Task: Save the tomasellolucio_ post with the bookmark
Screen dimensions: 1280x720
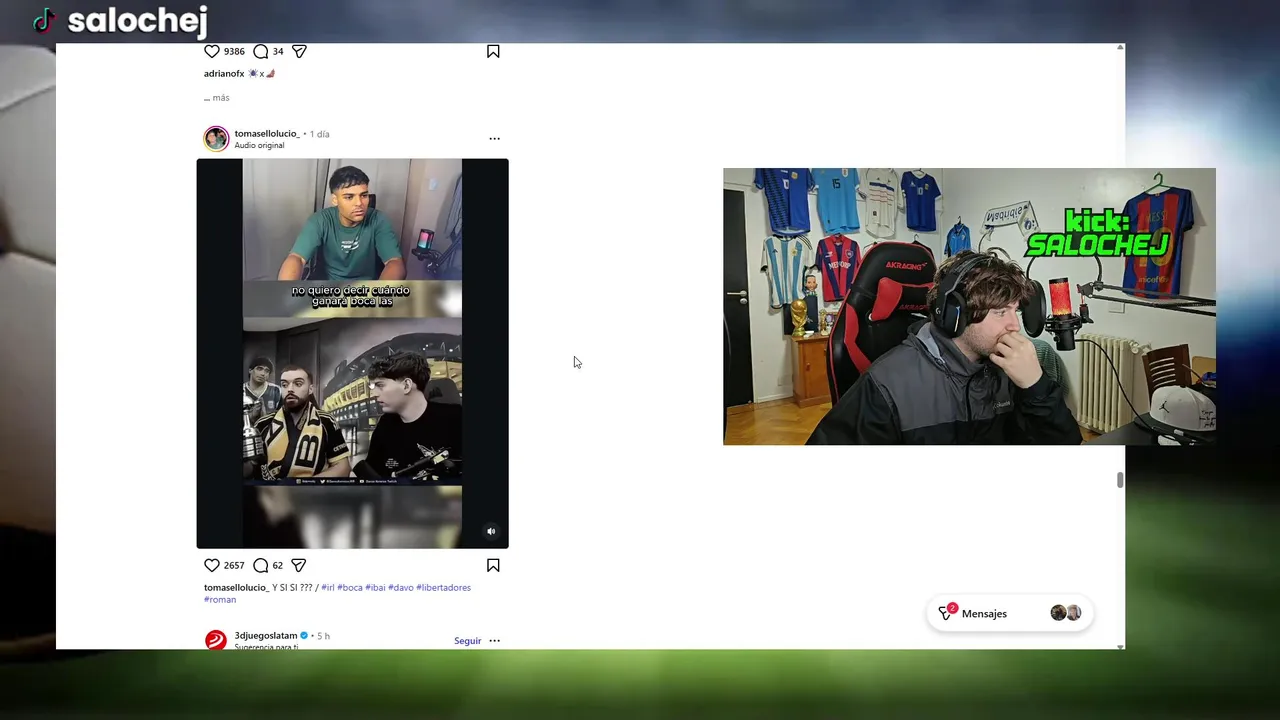Action: pos(493,565)
